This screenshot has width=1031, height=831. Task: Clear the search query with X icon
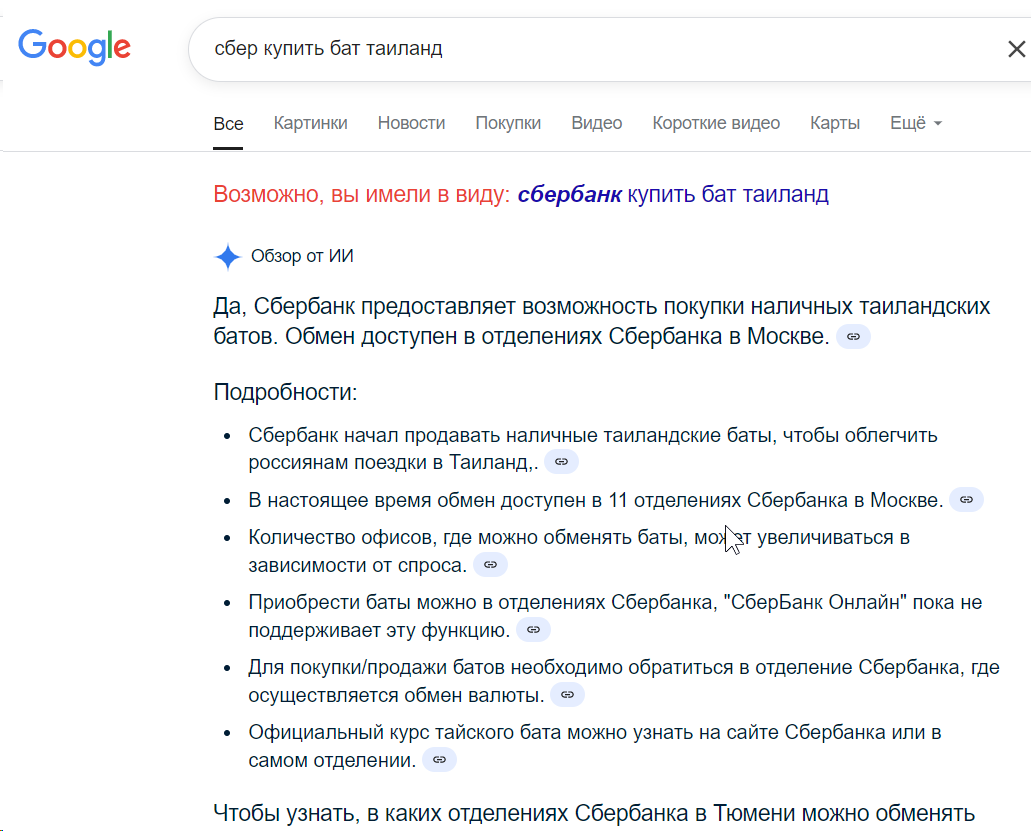point(1016,49)
